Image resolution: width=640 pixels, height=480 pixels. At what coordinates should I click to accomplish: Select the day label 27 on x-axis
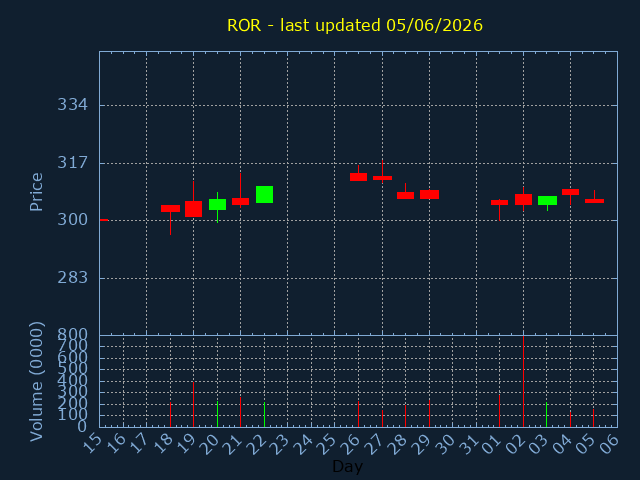click(x=375, y=444)
